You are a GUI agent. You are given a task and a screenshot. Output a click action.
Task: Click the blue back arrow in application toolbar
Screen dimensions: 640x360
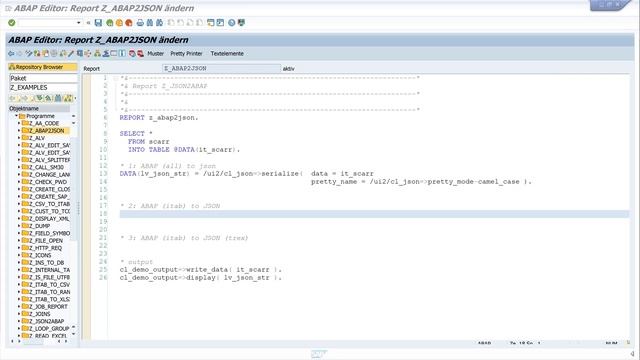(x=11, y=53)
